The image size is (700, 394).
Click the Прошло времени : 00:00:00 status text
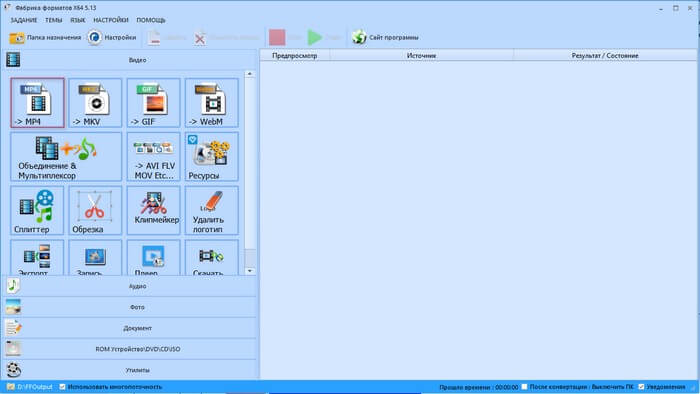coord(479,387)
